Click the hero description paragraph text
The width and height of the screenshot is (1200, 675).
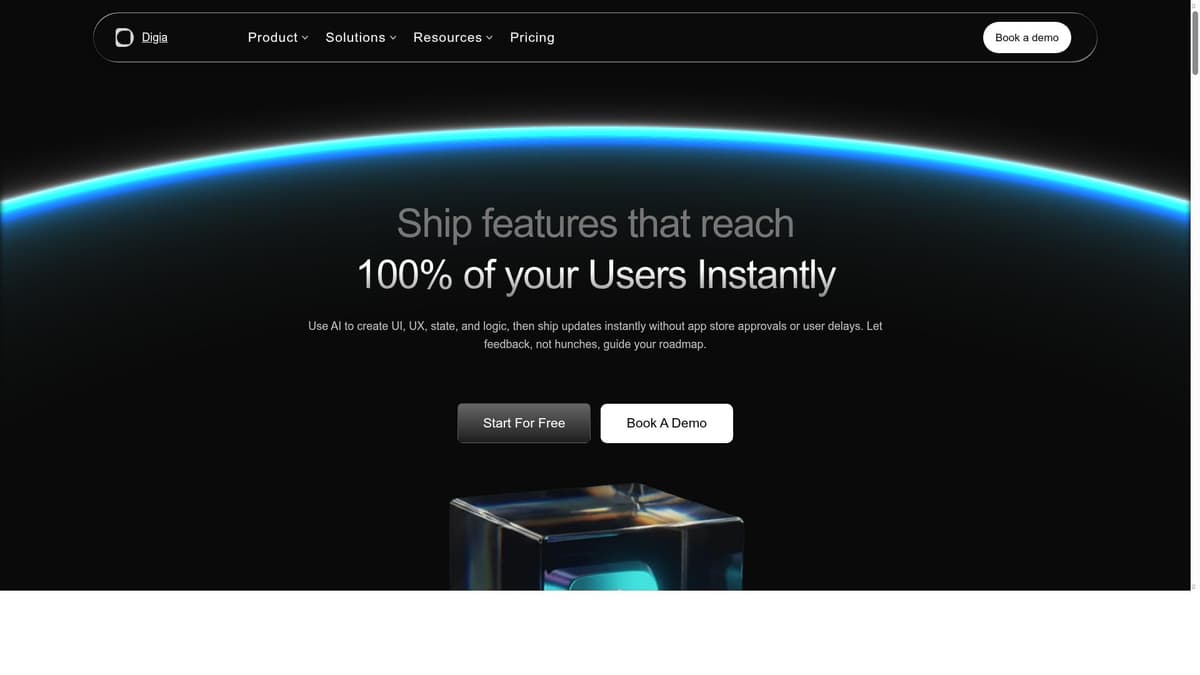pos(595,335)
